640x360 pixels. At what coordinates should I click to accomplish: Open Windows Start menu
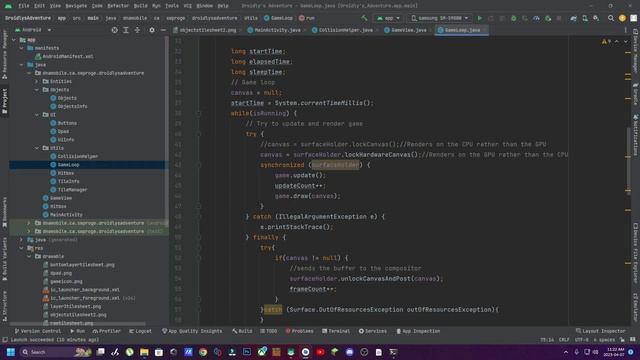pos(11,352)
